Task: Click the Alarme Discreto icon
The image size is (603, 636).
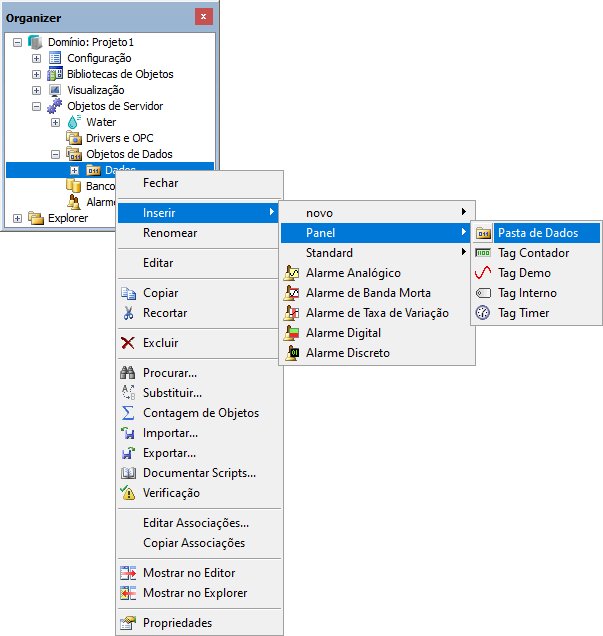Action: [x=292, y=353]
